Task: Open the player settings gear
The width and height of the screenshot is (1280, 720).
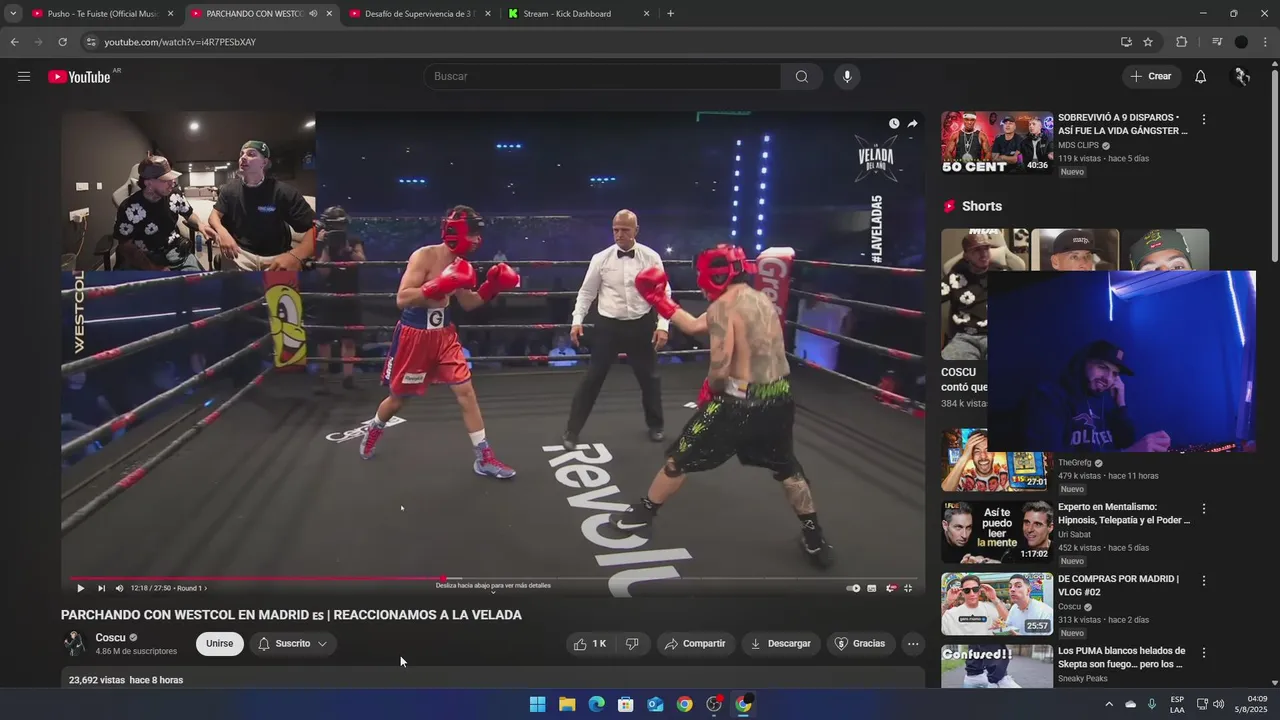Action: point(890,588)
